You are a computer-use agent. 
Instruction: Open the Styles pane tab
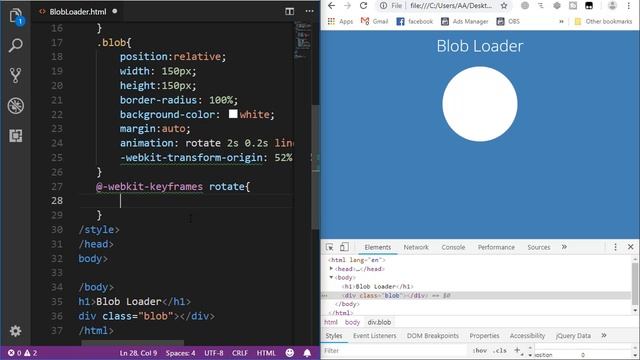[334, 336]
